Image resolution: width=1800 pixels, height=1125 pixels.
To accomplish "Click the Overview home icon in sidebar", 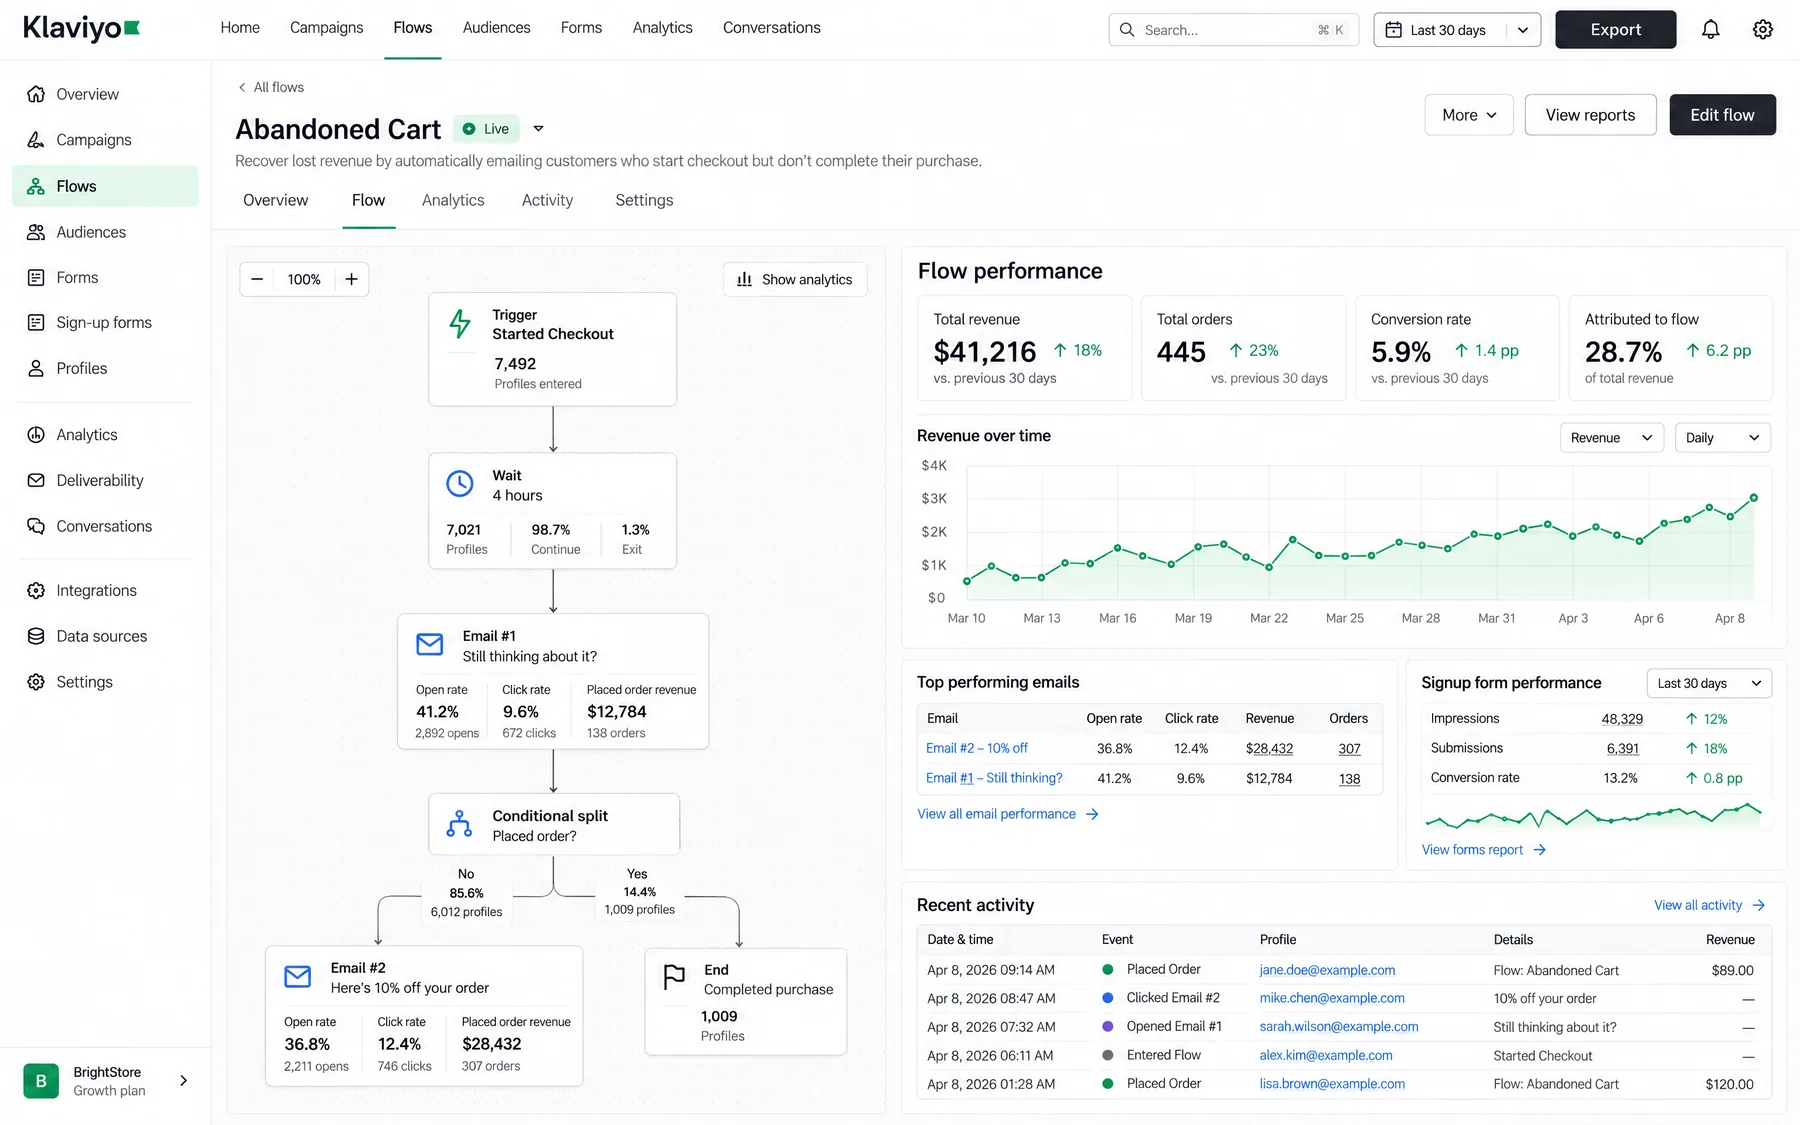I will tap(36, 94).
